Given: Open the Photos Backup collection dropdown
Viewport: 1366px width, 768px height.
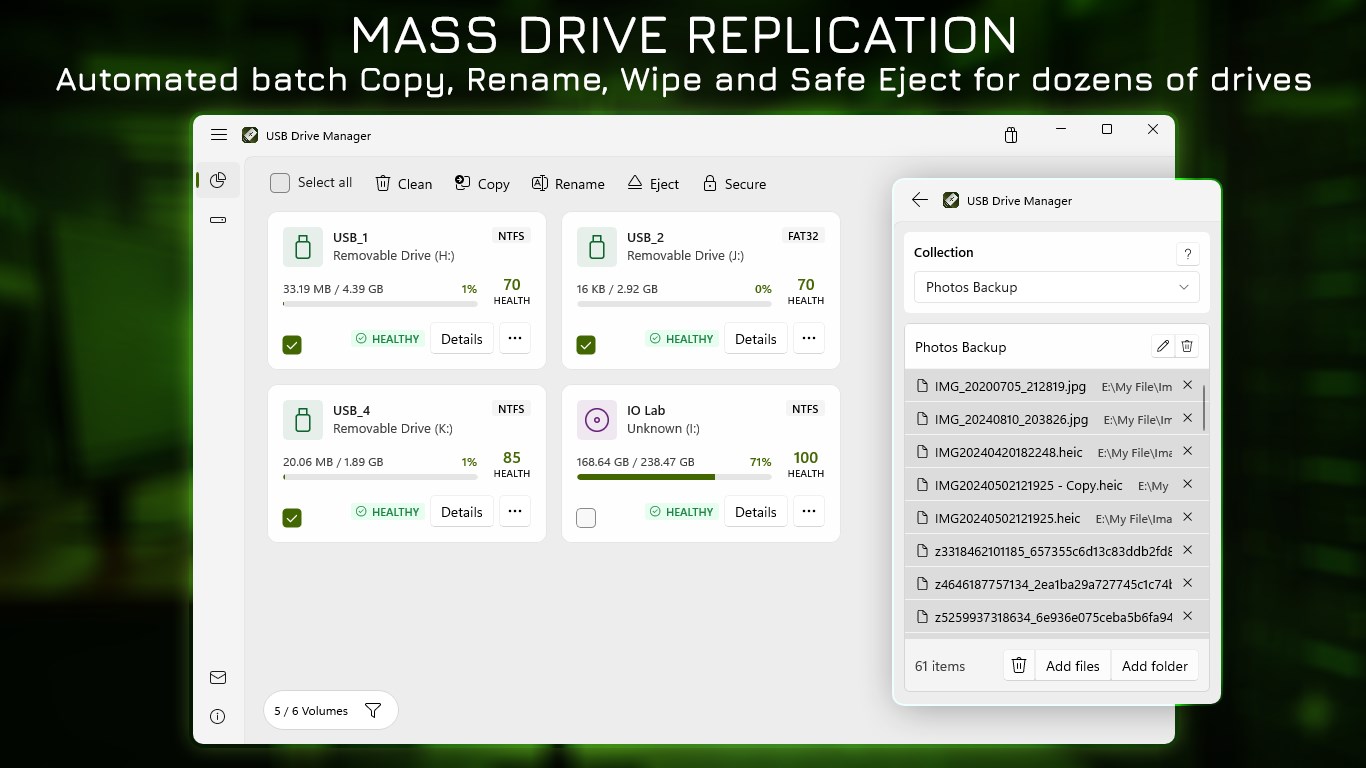Looking at the screenshot, I should tap(1057, 287).
